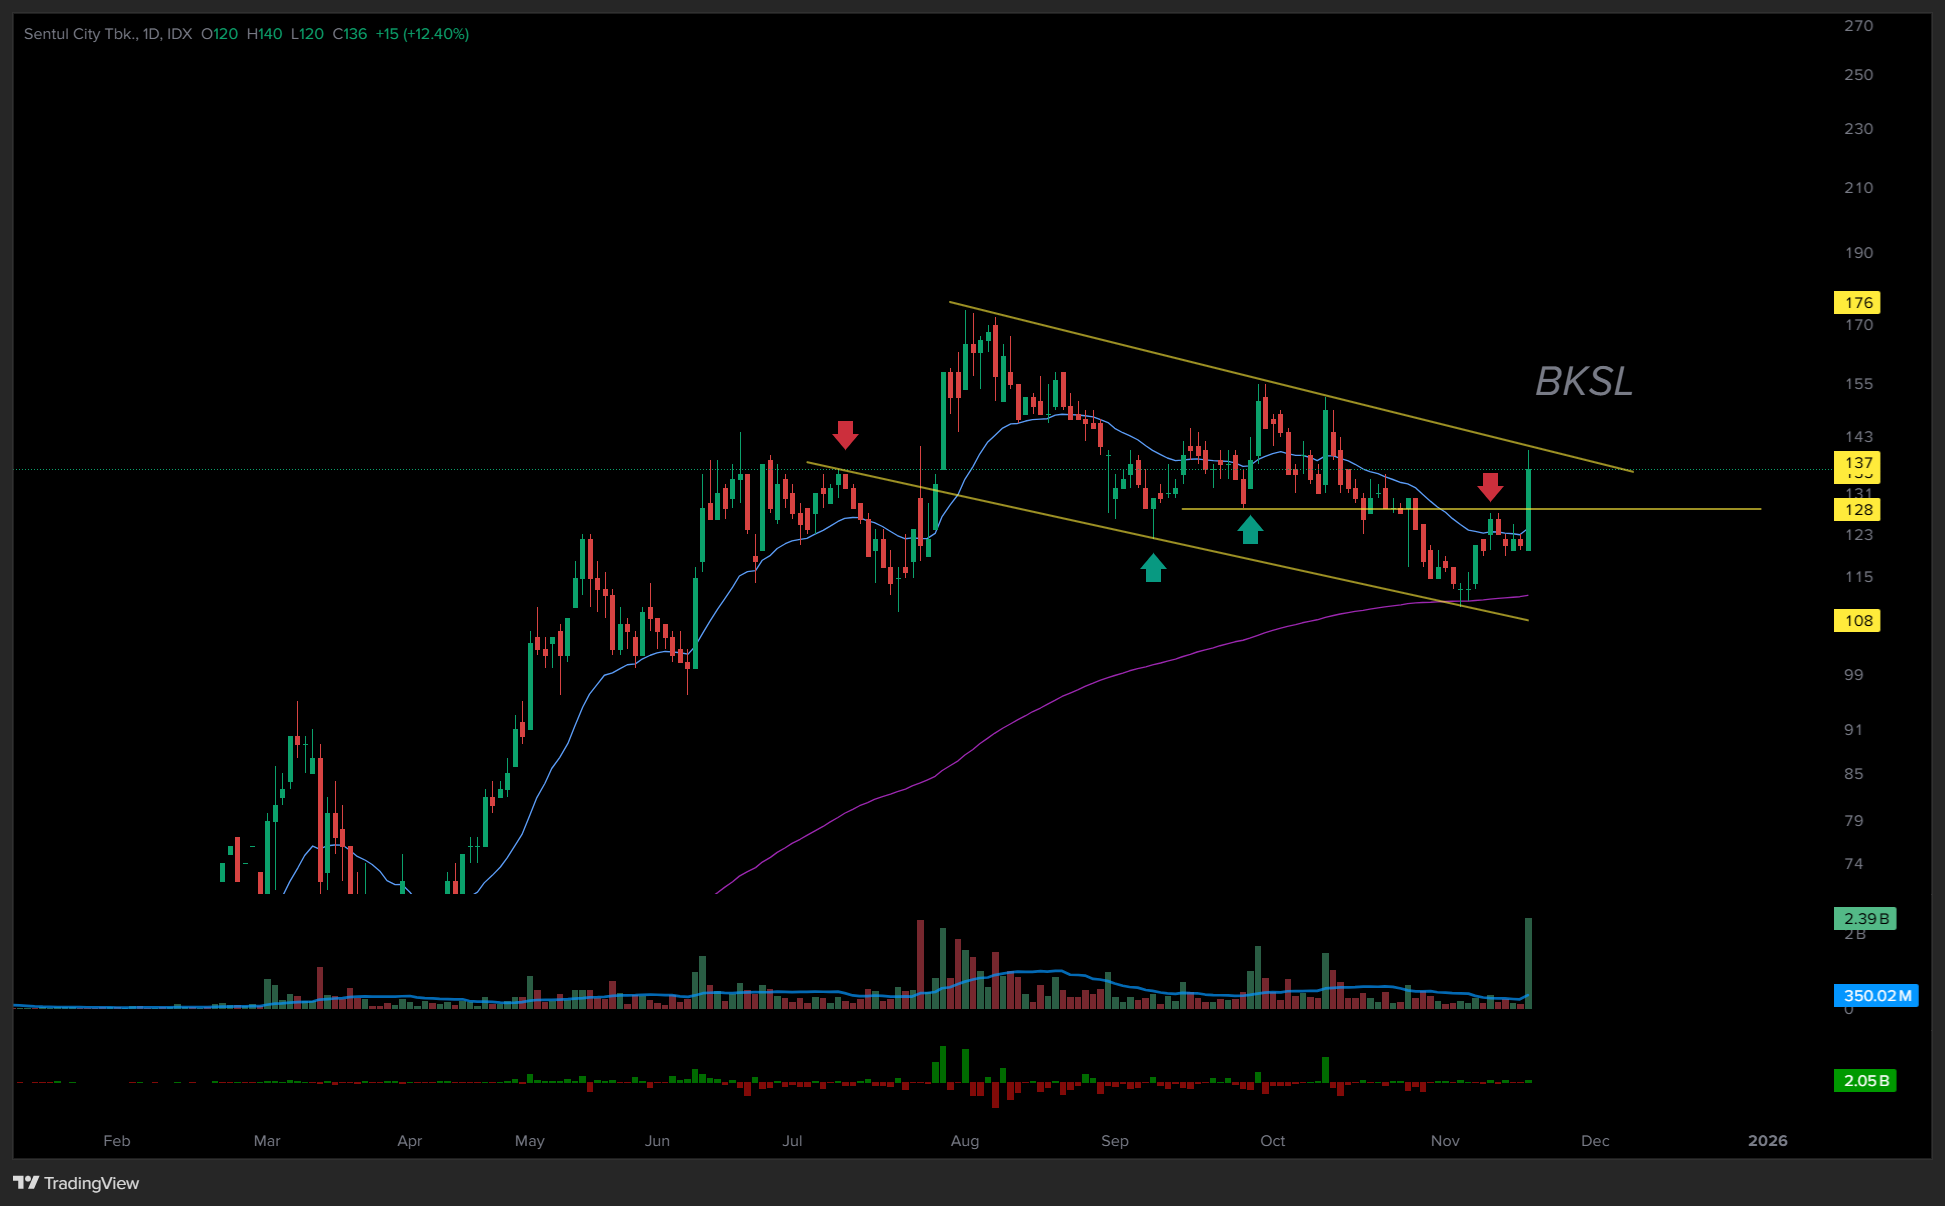Screen dimensions: 1945x1206
Task: Click the +15 (+12.40%) change value
Action: tap(422, 34)
